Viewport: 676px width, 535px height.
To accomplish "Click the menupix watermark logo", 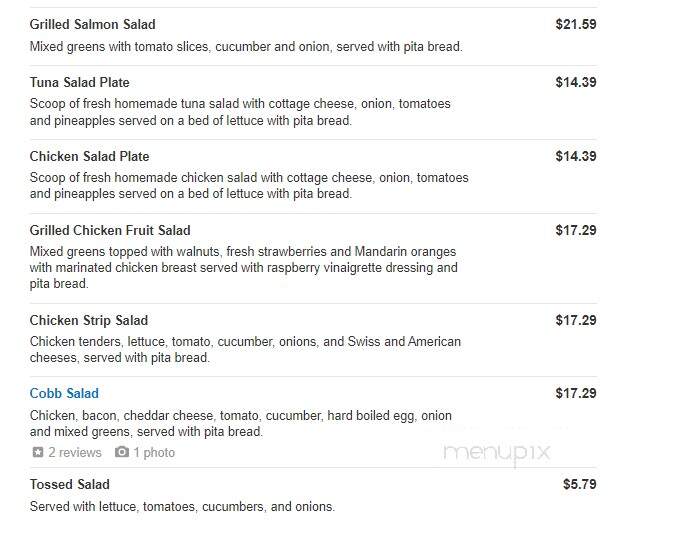I will click(497, 454).
